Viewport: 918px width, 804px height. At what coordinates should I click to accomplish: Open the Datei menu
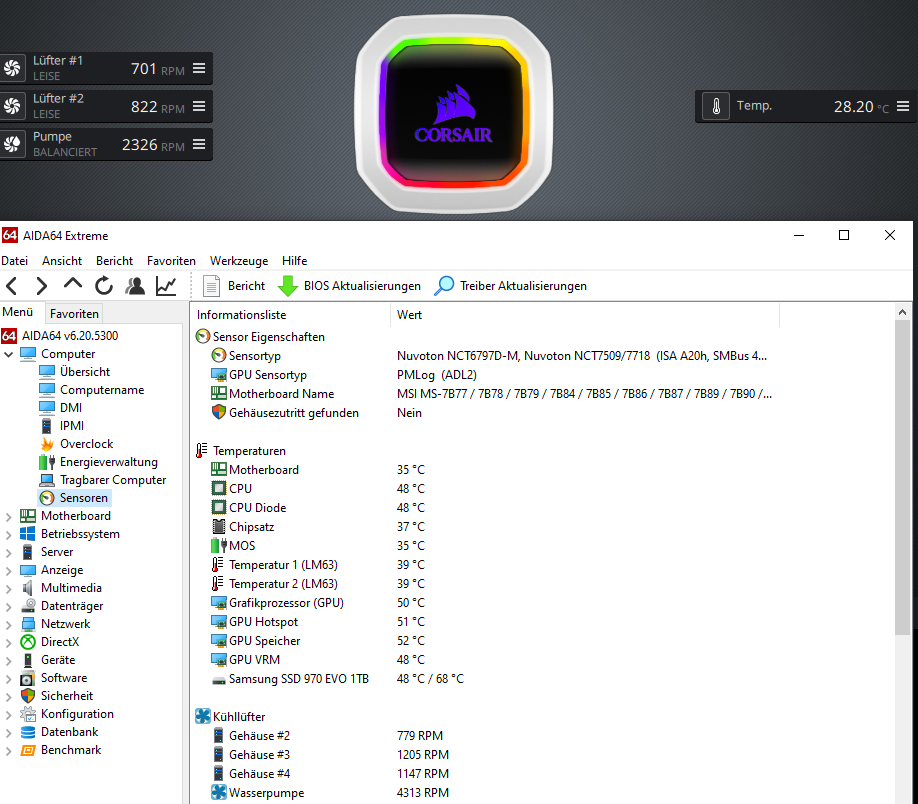[x=15, y=261]
